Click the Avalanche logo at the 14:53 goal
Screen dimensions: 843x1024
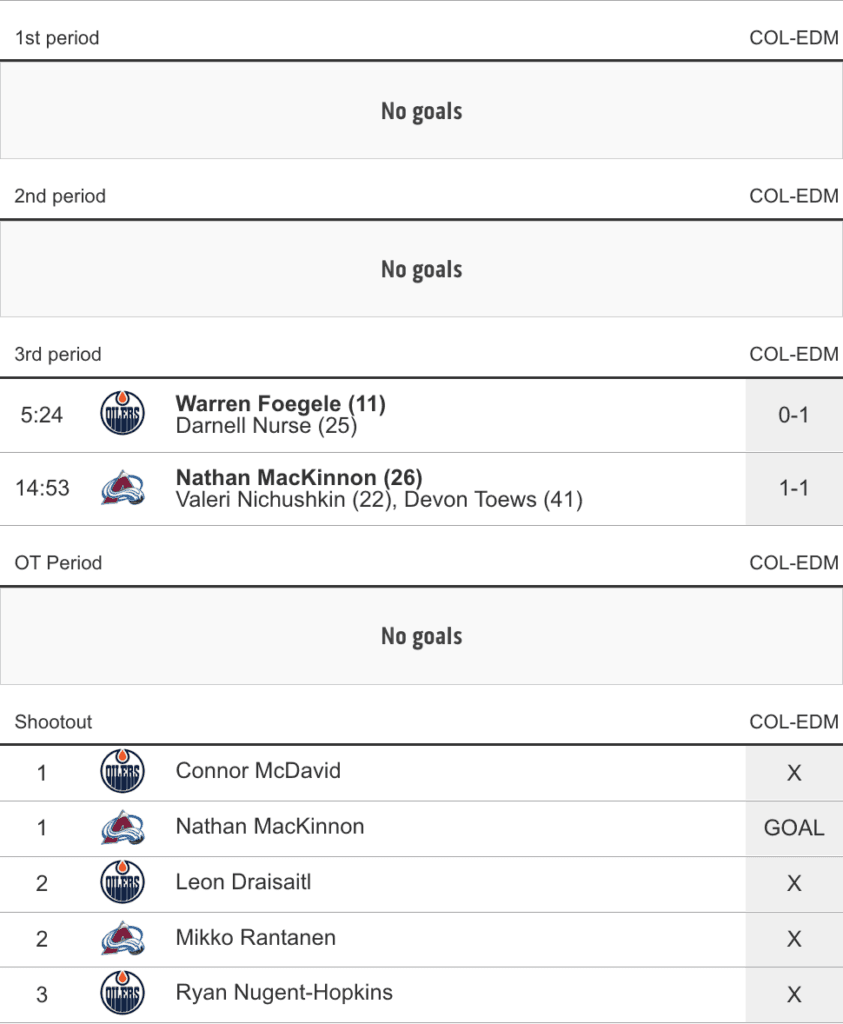[x=122, y=488]
